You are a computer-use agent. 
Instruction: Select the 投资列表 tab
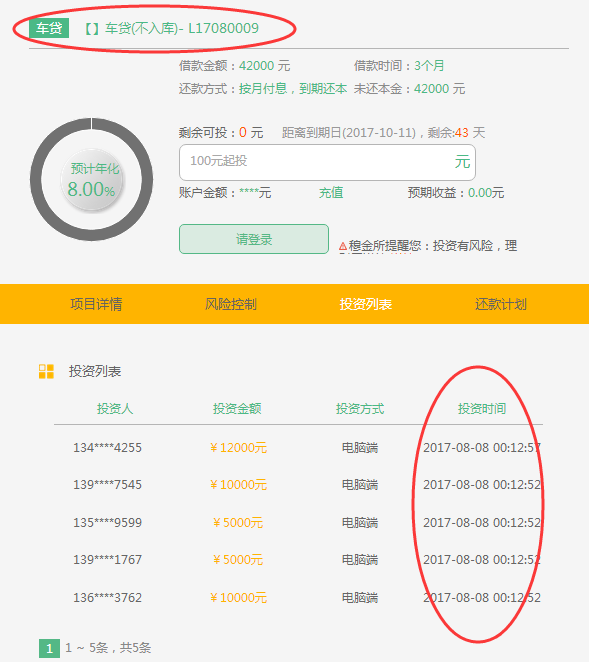[366, 304]
